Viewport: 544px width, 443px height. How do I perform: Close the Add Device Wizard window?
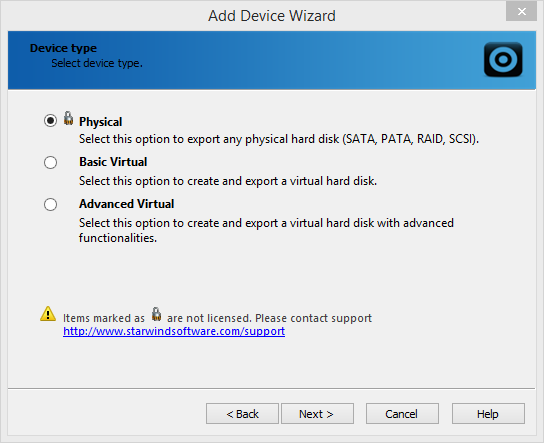(521, 11)
